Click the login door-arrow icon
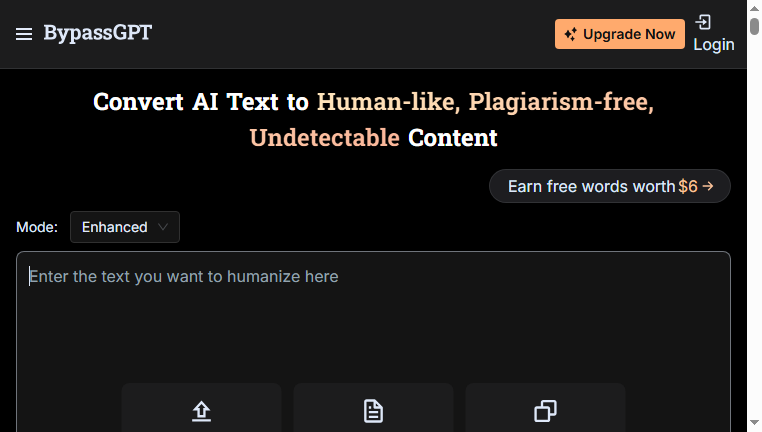Image resolution: width=762 pixels, height=432 pixels. point(703,22)
